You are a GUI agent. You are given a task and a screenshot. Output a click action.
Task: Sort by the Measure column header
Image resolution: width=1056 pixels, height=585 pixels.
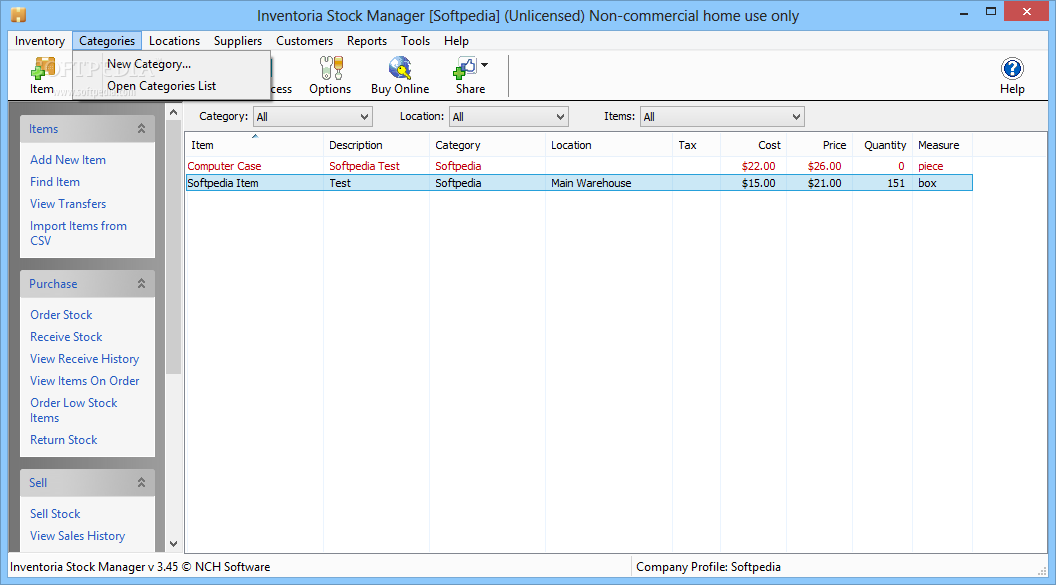coord(942,145)
